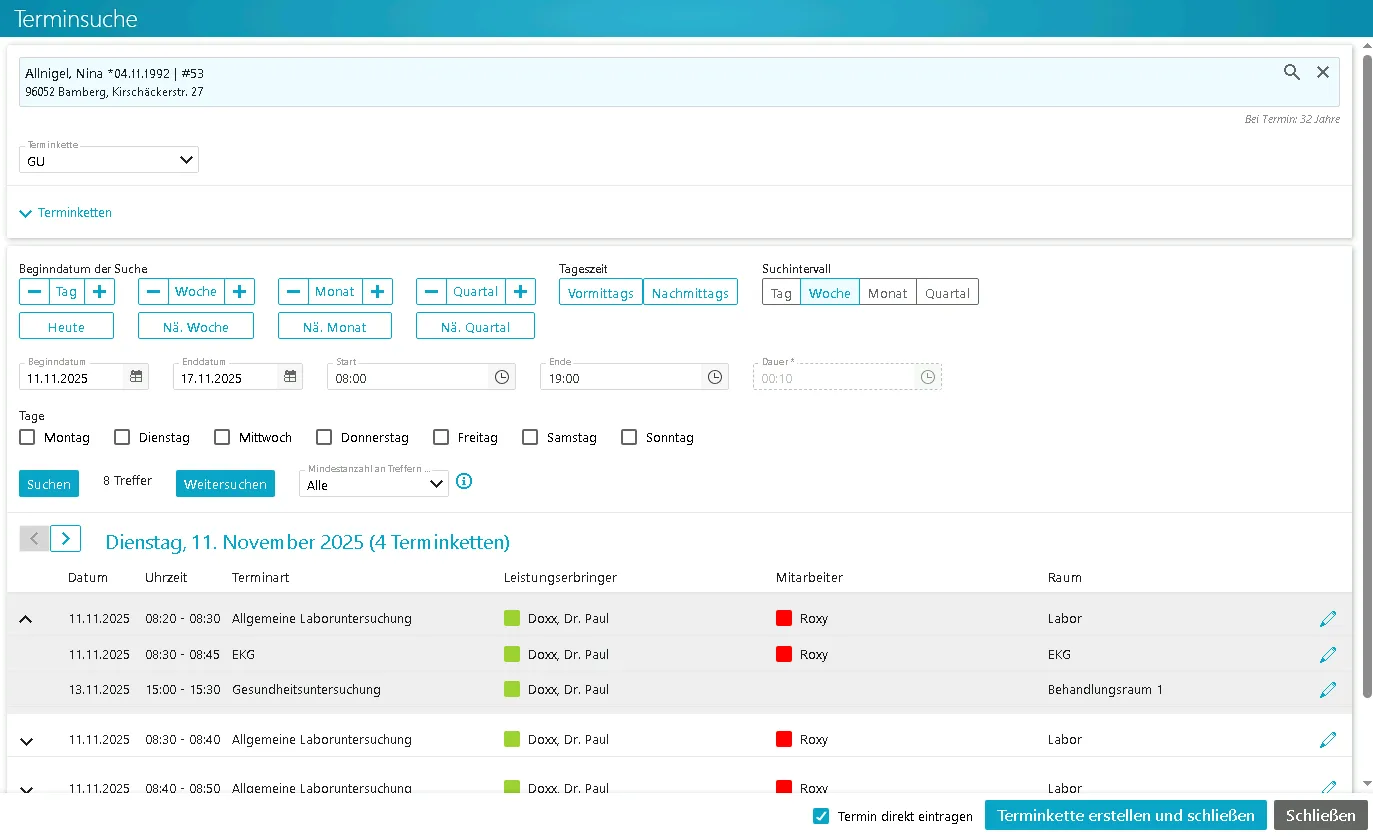Edit the EKG appointment with pencil icon

point(1328,655)
